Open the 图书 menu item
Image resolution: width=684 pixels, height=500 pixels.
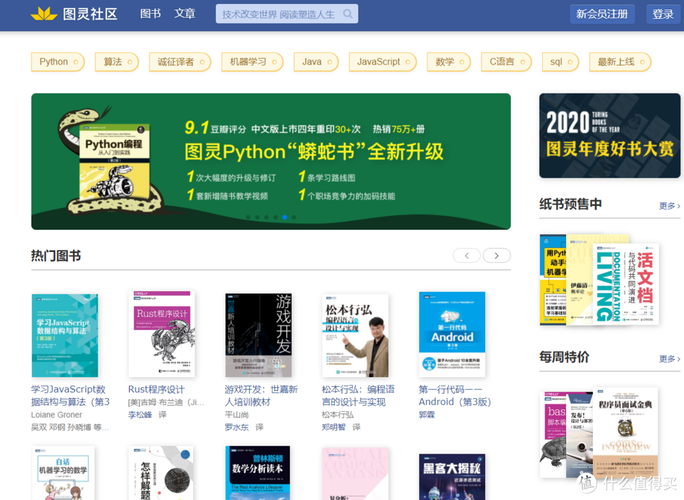[x=151, y=14]
